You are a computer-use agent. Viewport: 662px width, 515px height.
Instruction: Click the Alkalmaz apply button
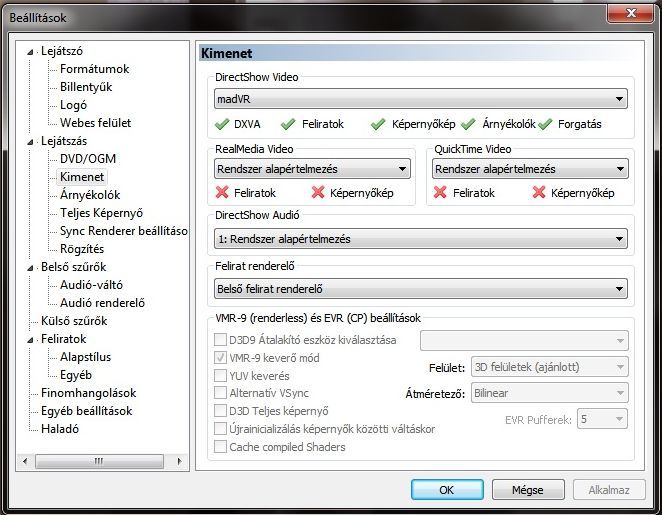[x=609, y=490]
